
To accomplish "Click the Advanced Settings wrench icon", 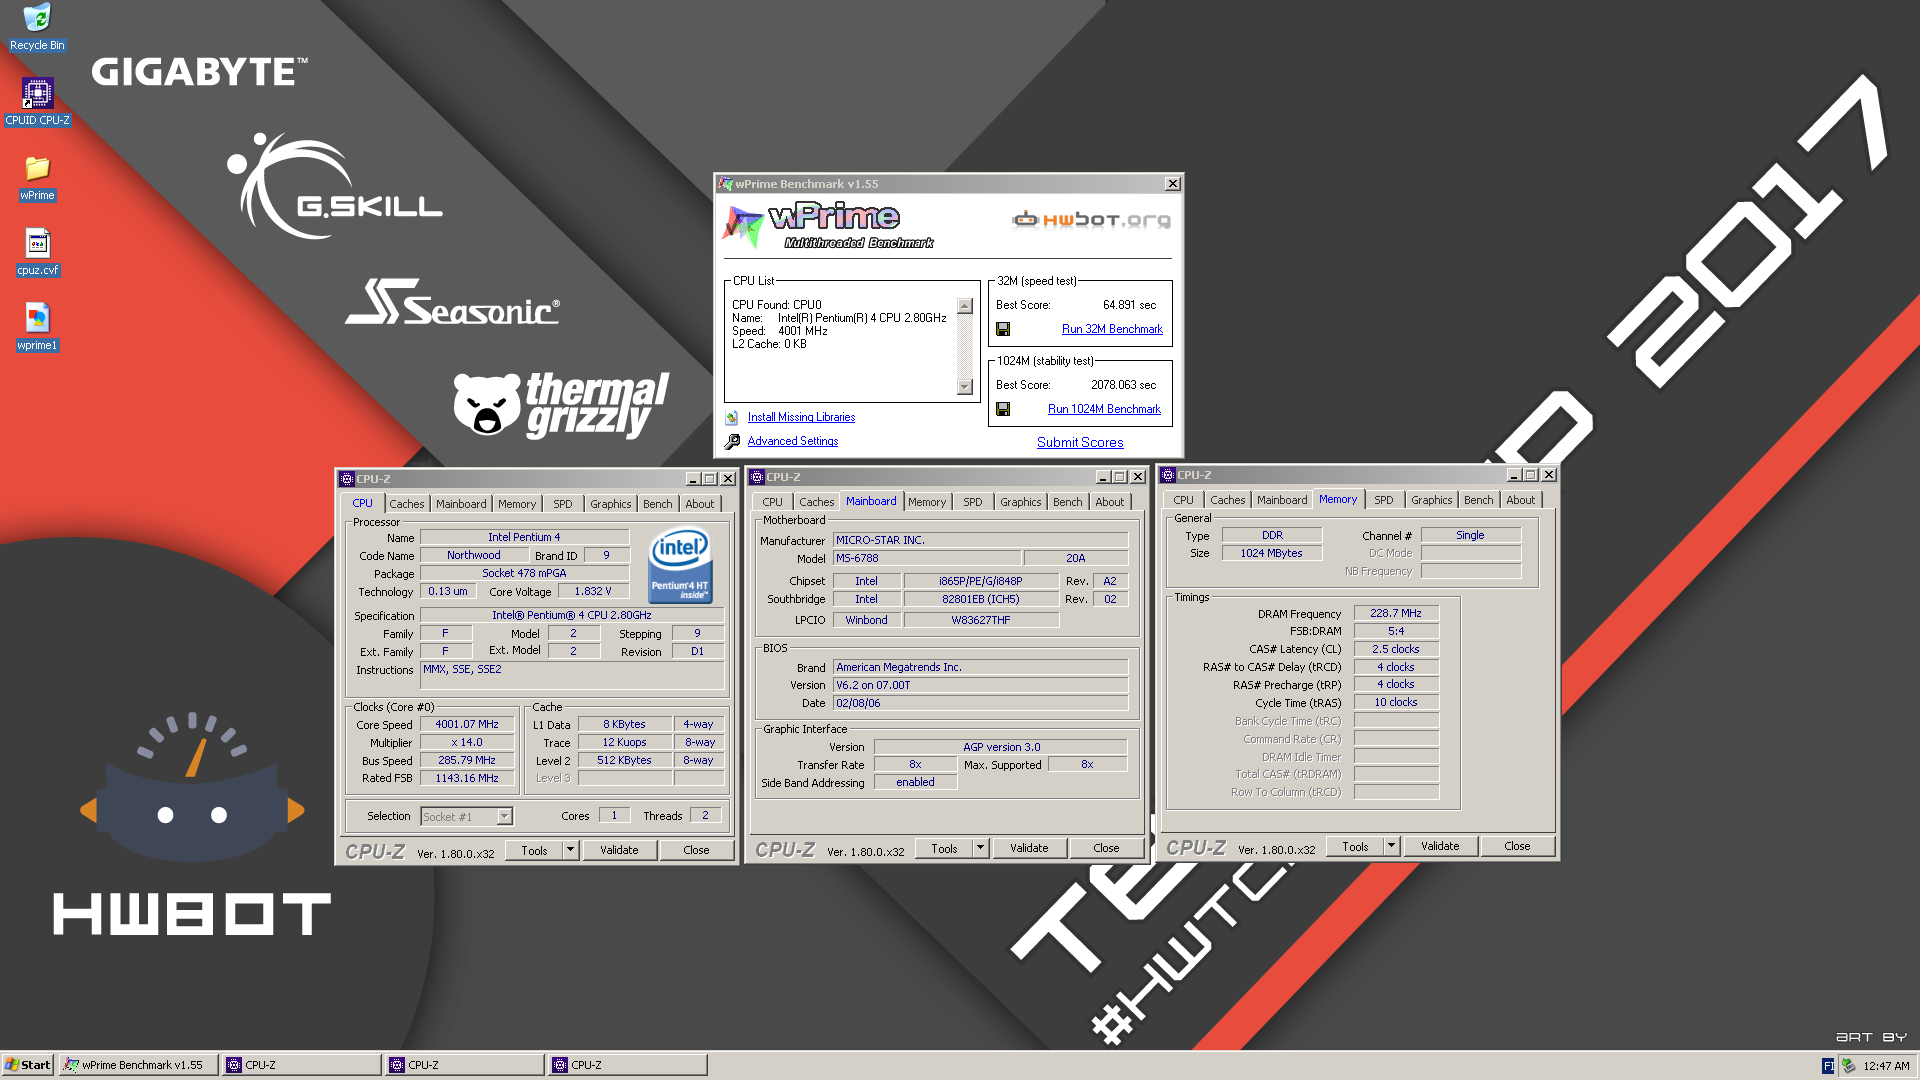I will click(732, 441).
